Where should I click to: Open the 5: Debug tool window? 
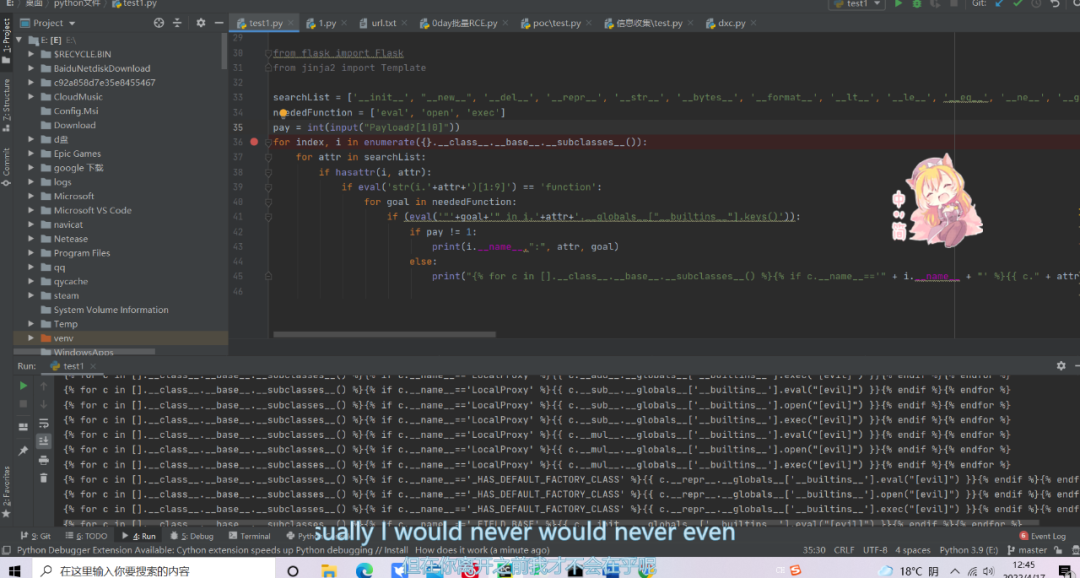(x=192, y=536)
